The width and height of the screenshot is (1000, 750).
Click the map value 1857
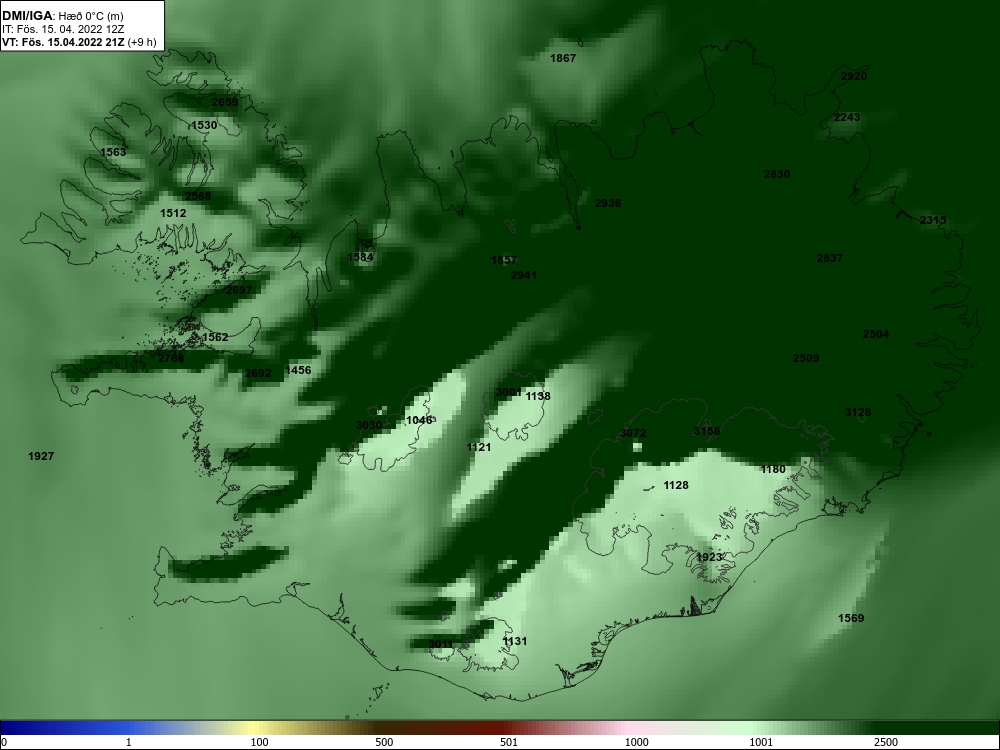(x=504, y=260)
